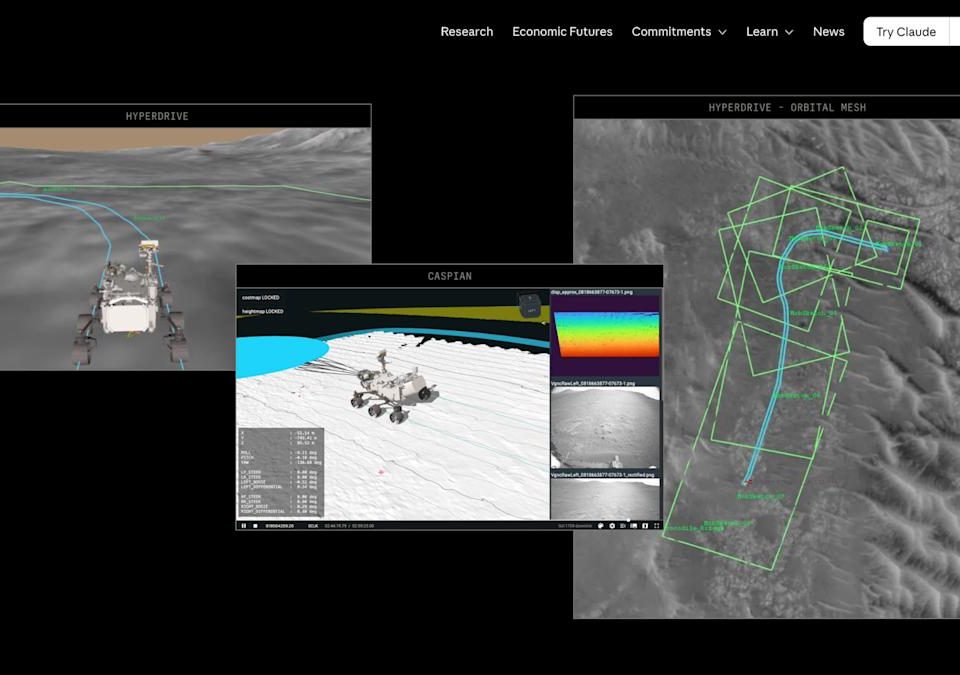Toggle pause on the CASPIAN playback
Screen dimensions: 960x675
tap(244, 524)
